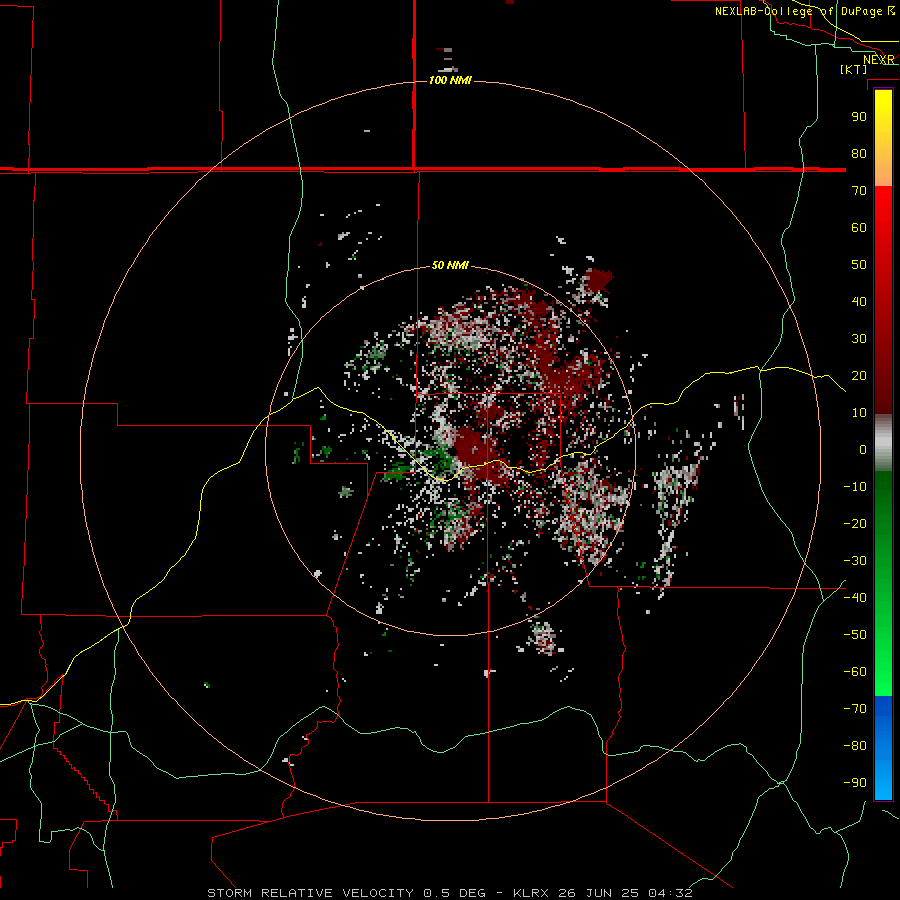900x900 pixels.
Task: Pick the gray zero-velocity segment of the color bar
Action: (883, 443)
